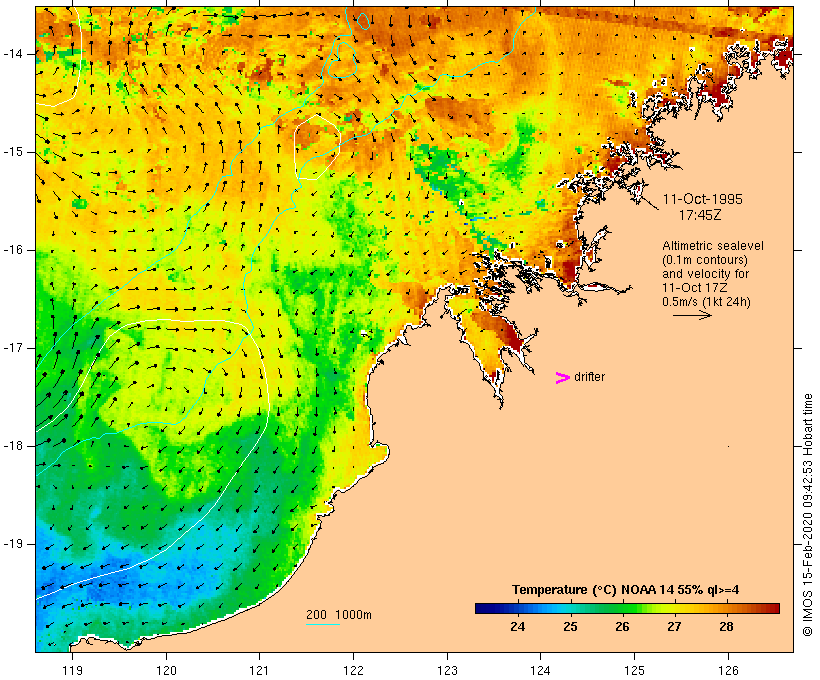Image resolution: width=820 pixels, height=680 pixels.
Task: Click the longitude axis label 121
Action: [259, 670]
